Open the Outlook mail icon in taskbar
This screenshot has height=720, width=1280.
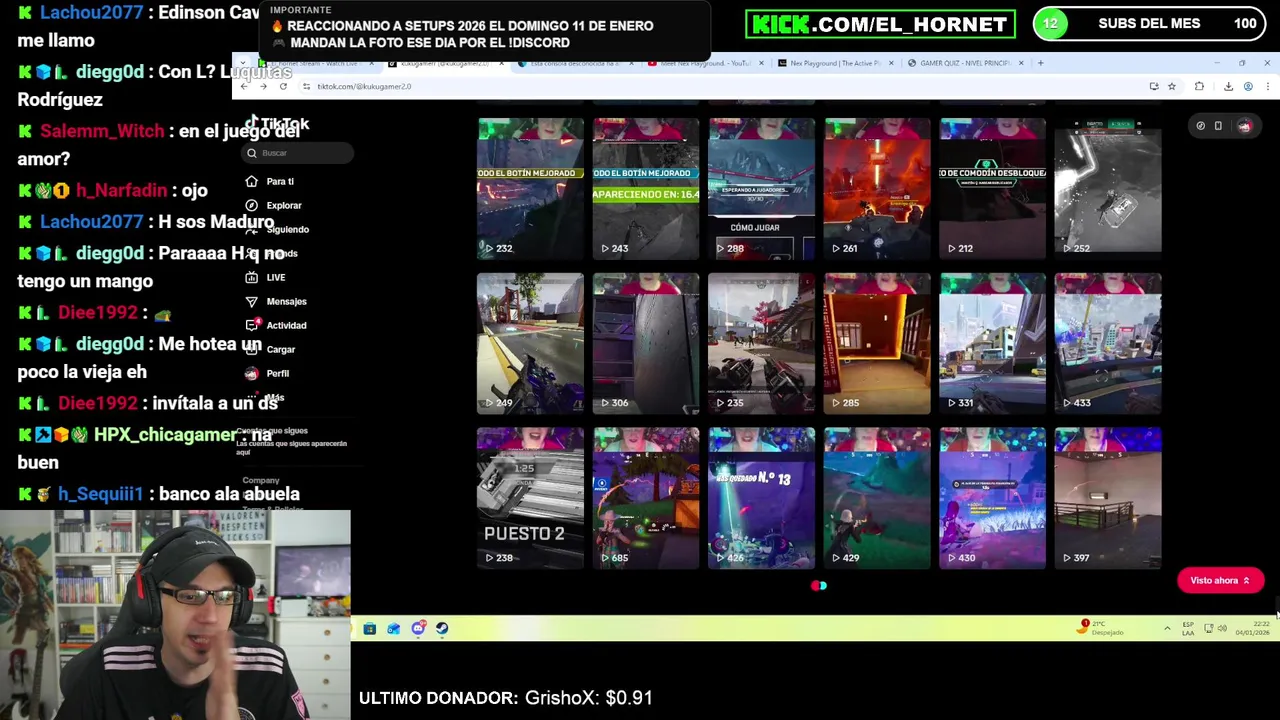pos(394,629)
